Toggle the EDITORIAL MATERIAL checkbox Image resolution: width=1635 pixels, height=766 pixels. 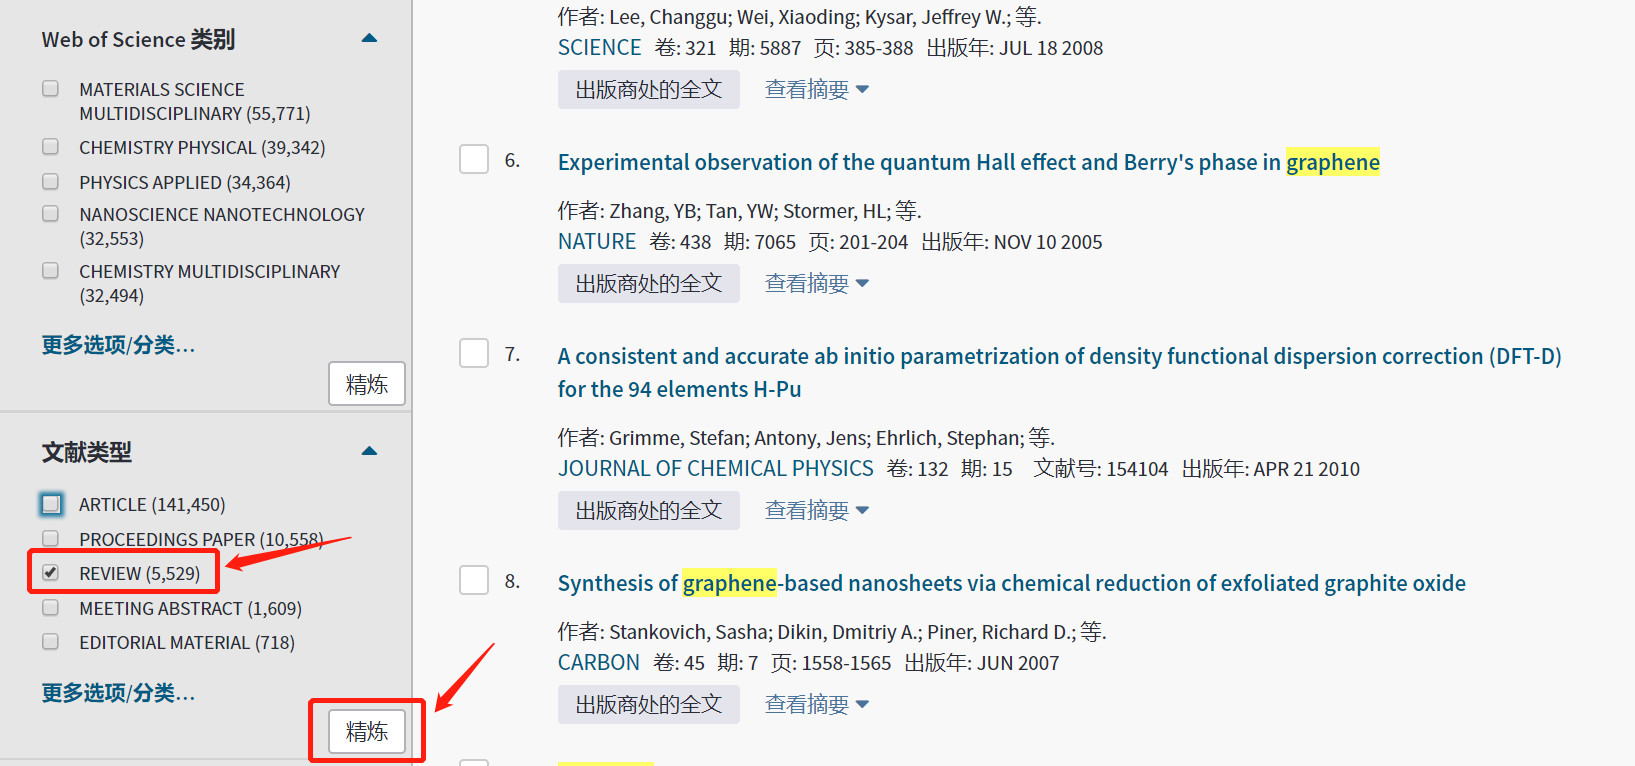click(51, 642)
